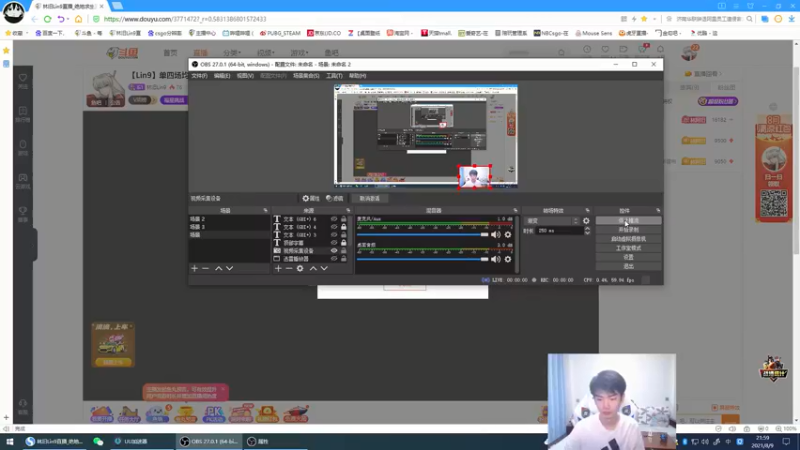Click Douyu logo in the page header
Image resolution: width=800 pixels, height=450 pixels.
point(122,53)
